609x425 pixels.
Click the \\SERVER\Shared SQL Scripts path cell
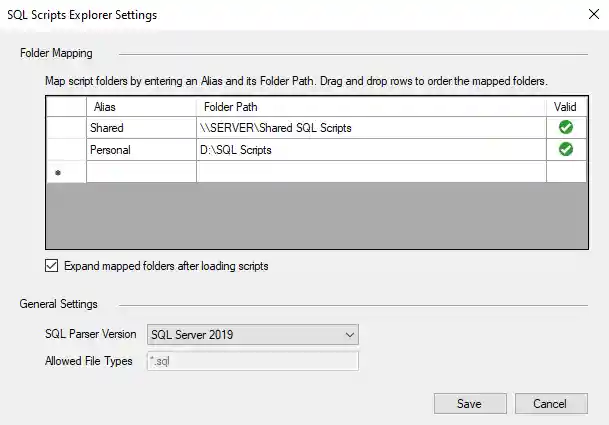point(371,128)
